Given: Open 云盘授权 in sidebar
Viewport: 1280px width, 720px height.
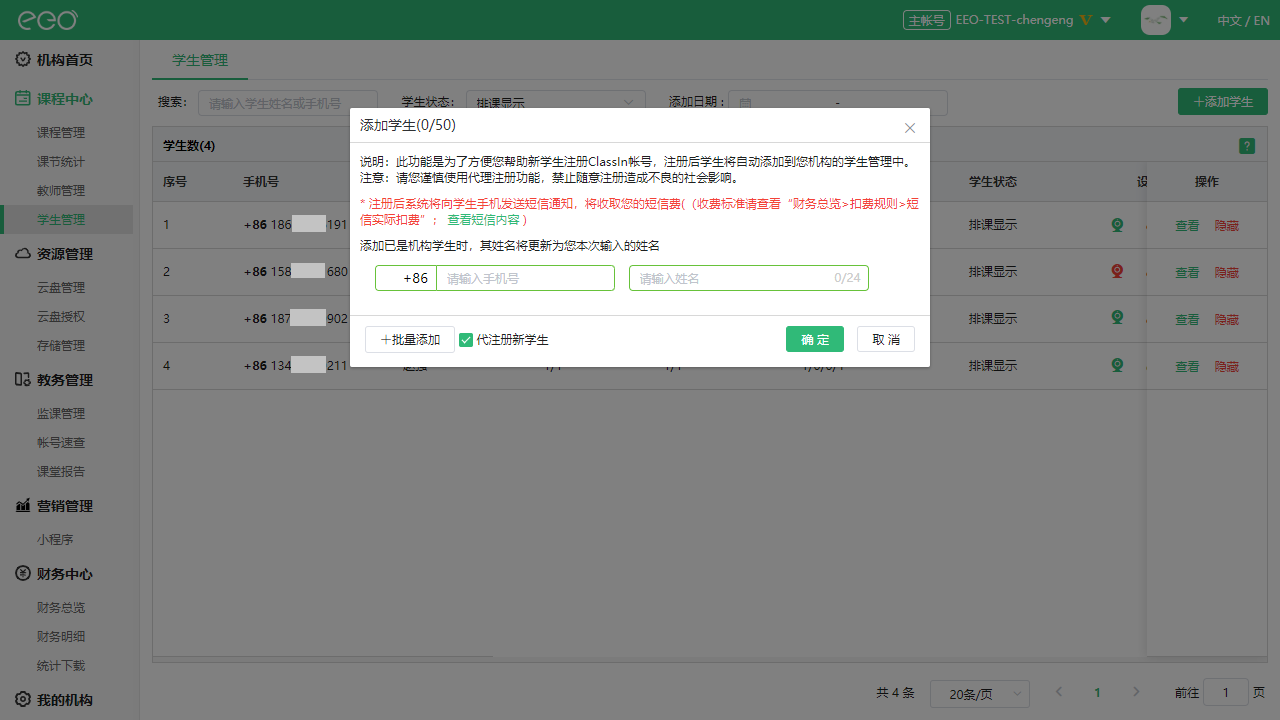Looking at the screenshot, I should (61, 316).
